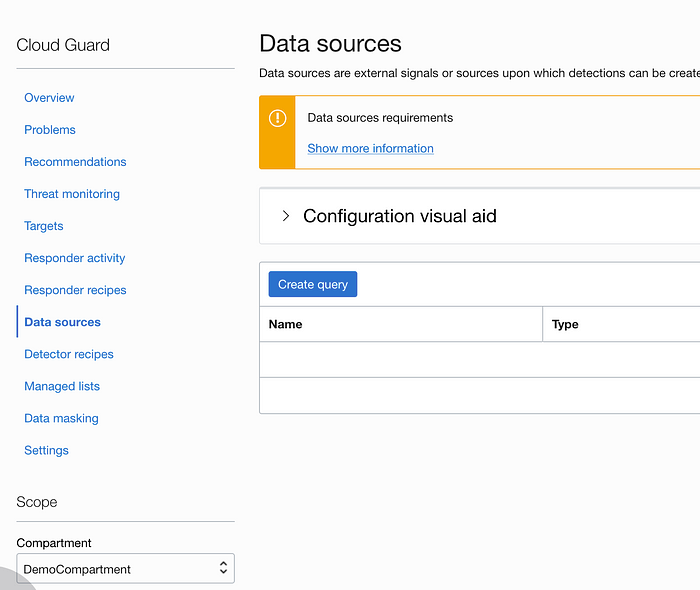Open Cloud Guard Settings

click(x=46, y=450)
